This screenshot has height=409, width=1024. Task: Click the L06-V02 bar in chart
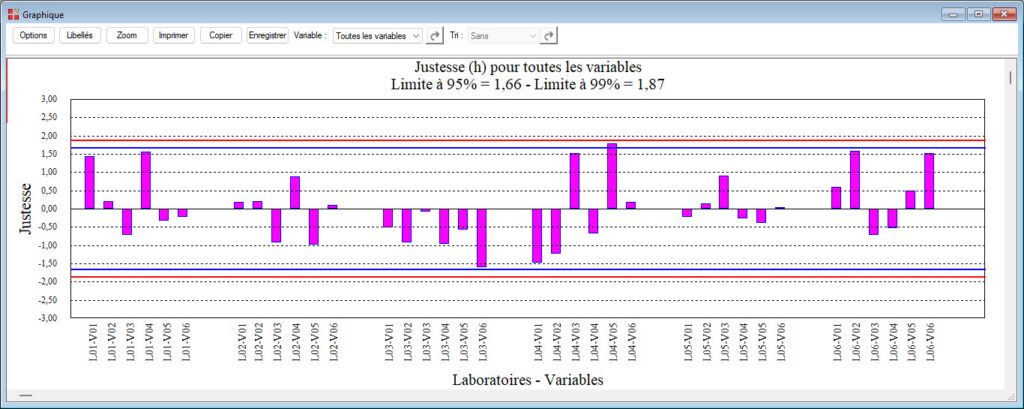[x=855, y=180]
